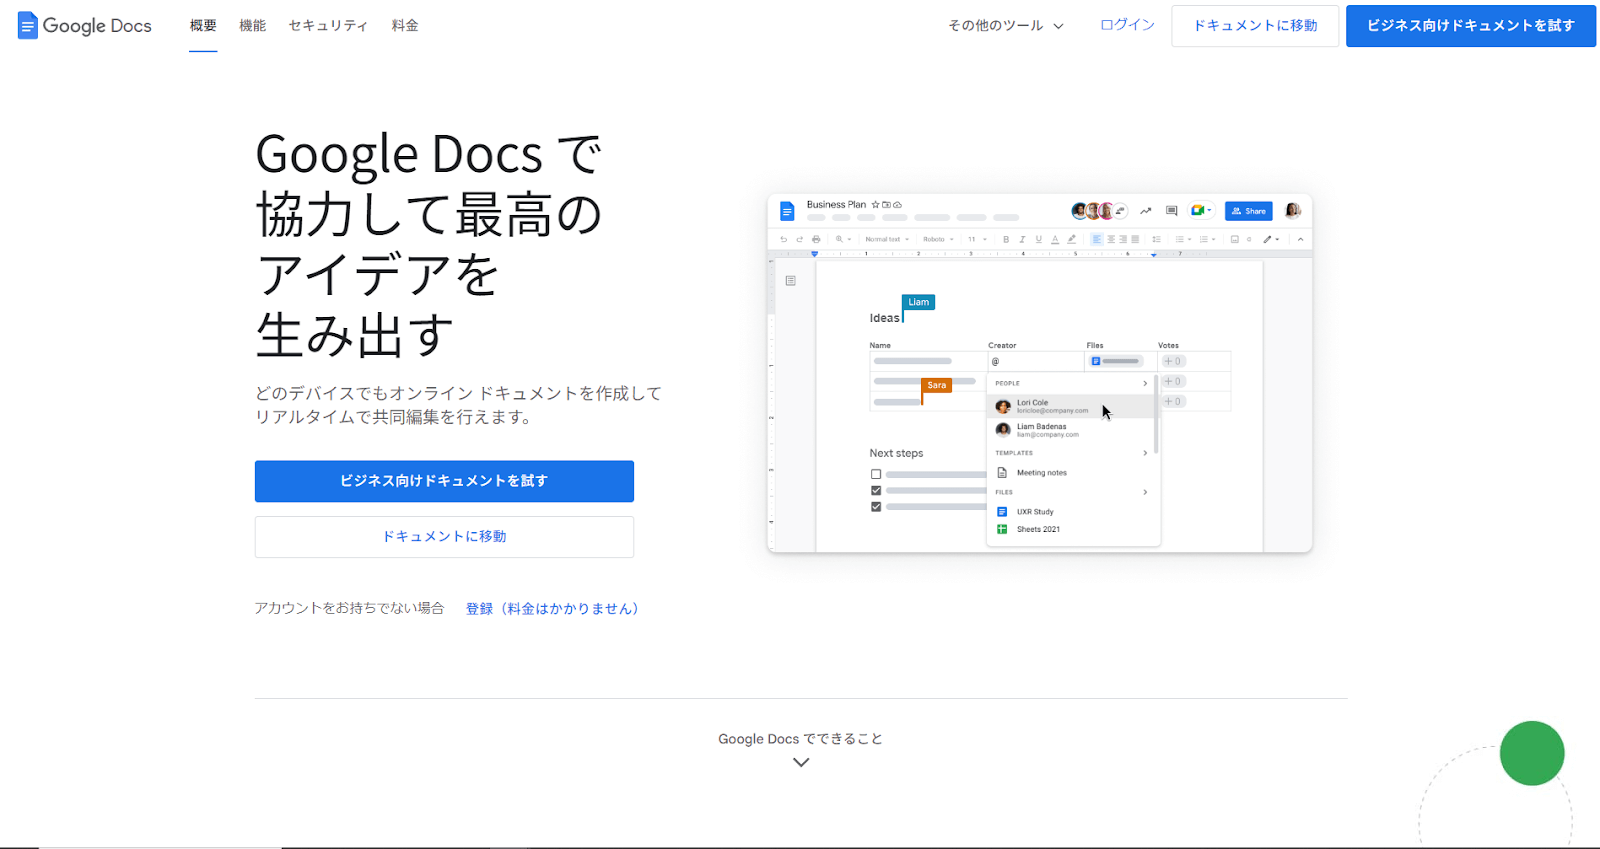Click the highlighter pen icon
This screenshot has height=849, width=1600.
coord(1071,239)
